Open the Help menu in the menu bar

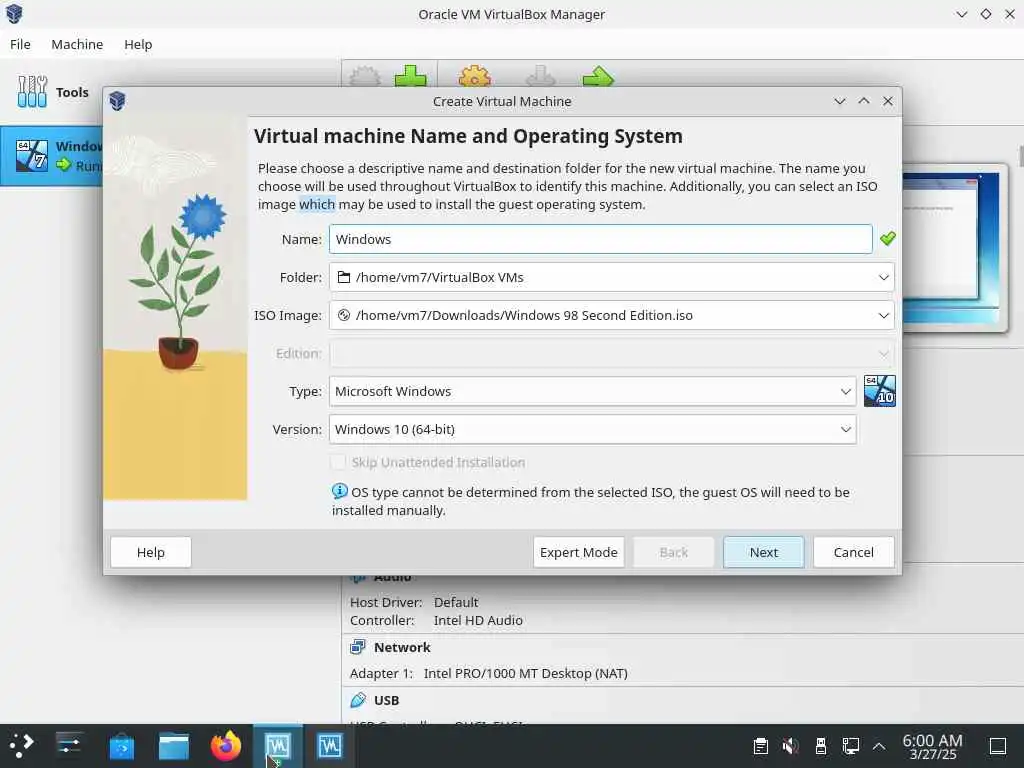coord(138,44)
